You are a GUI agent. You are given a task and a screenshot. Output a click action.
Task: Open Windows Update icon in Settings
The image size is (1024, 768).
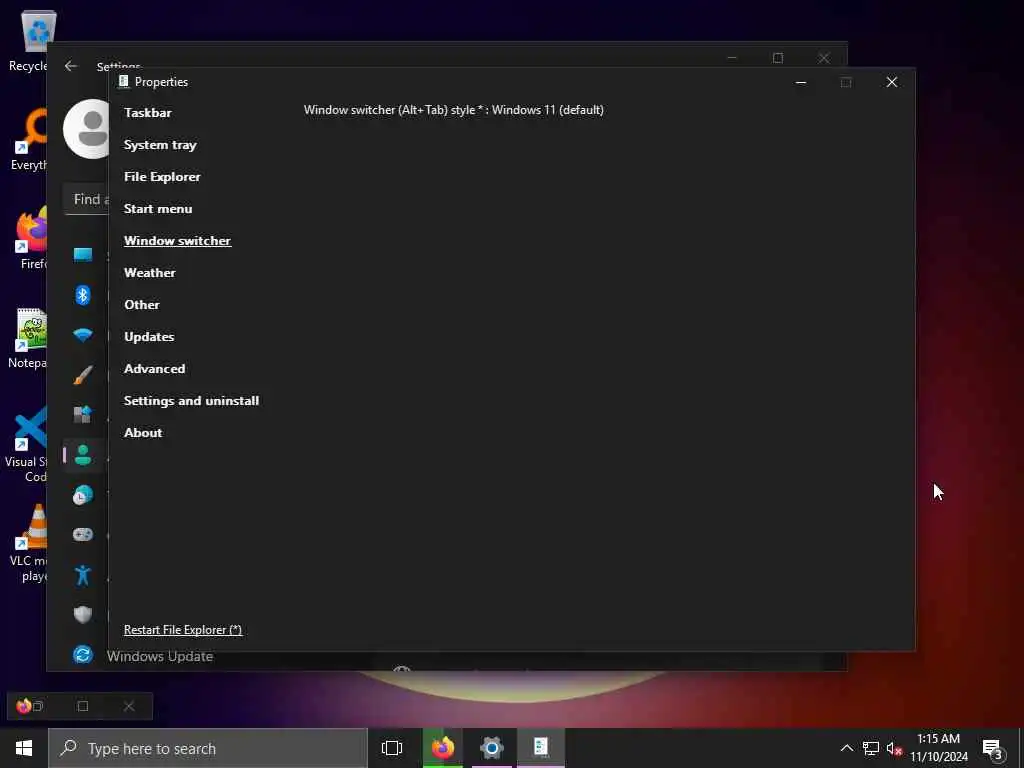[83, 654]
